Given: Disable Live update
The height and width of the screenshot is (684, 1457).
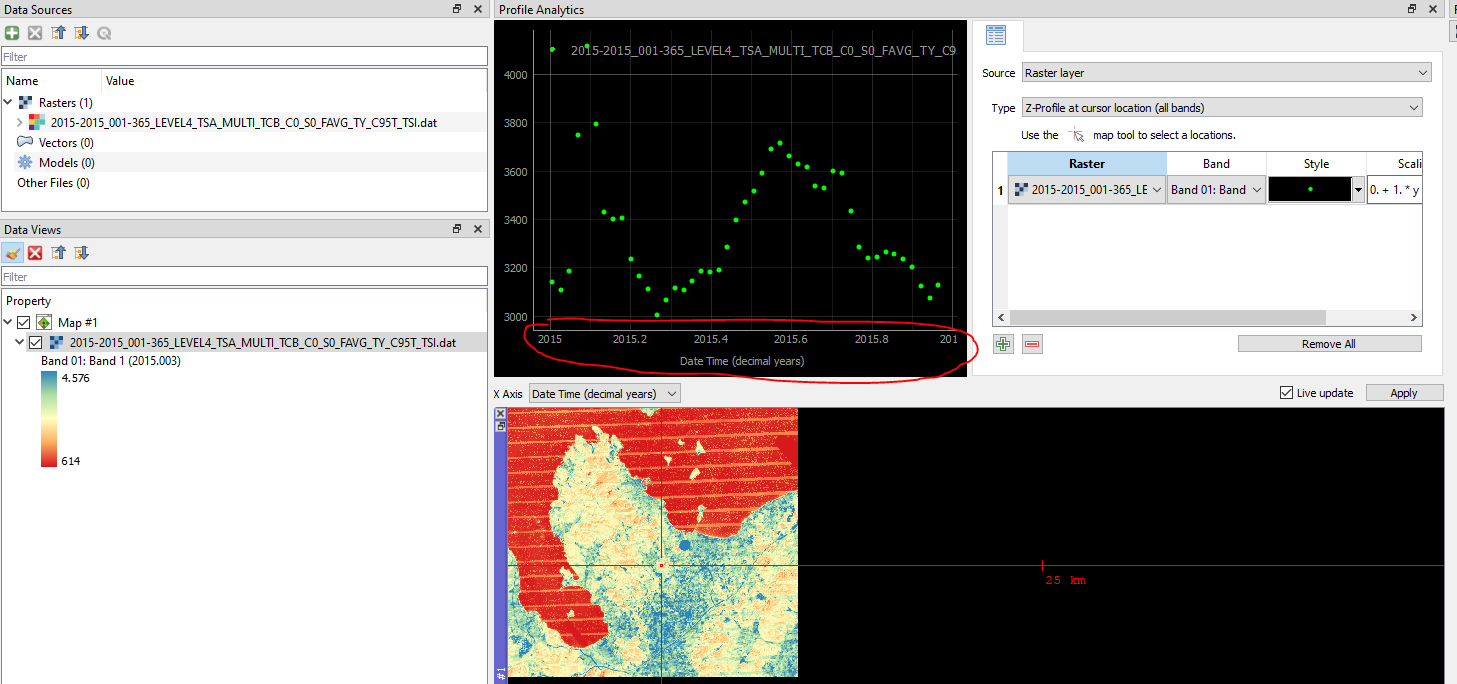Looking at the screenshot, I should tap(1287, 392).
